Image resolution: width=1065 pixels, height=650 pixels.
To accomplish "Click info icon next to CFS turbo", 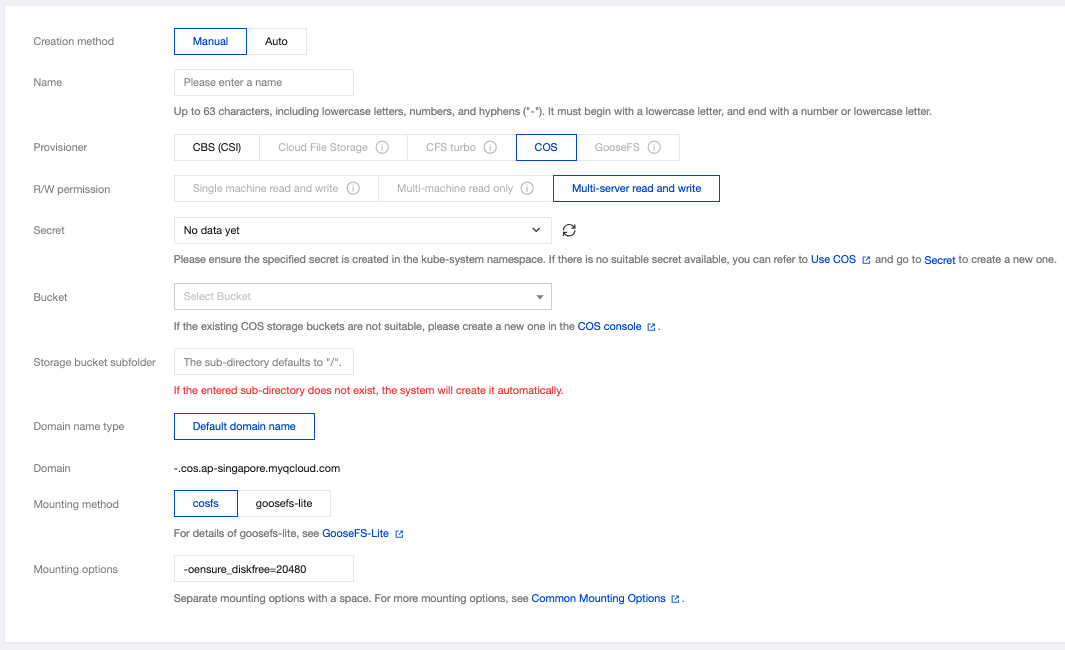I will coord(490,147).
